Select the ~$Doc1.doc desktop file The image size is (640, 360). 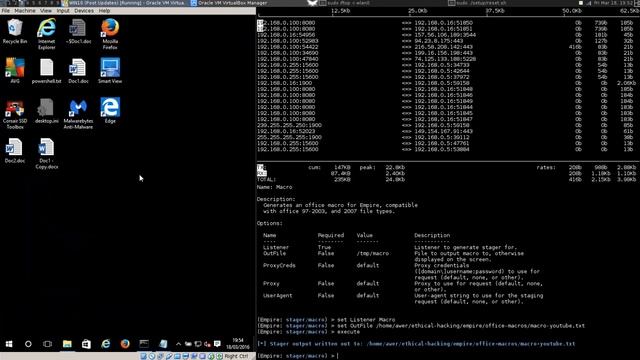tap(78, 31)
